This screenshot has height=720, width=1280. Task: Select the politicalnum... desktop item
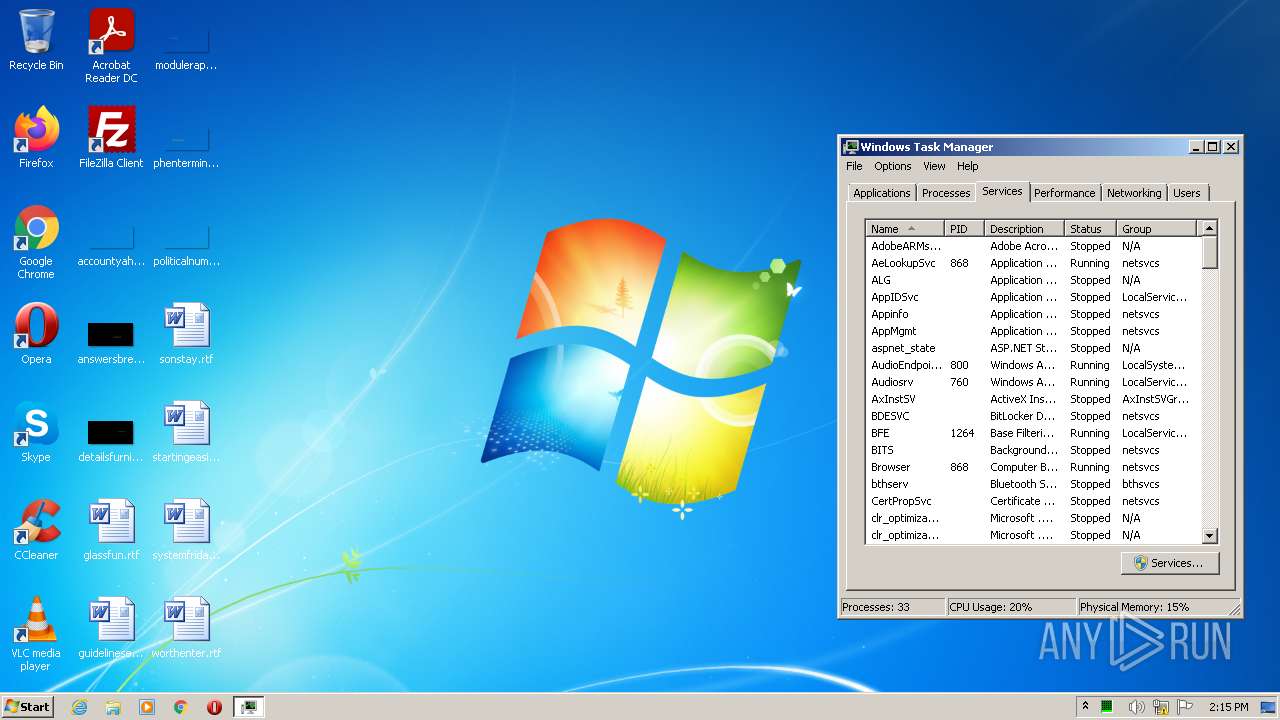coord(186,244)
